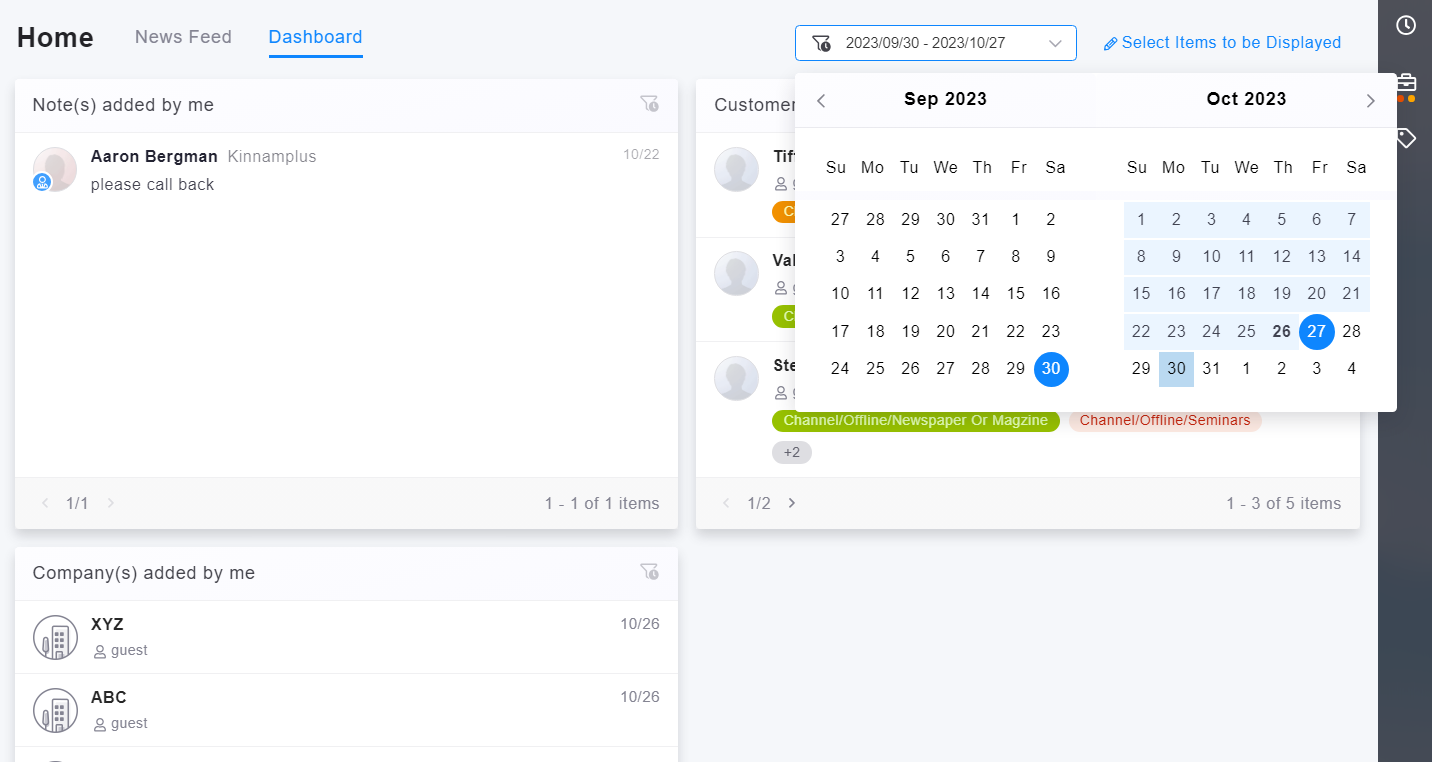
Task: Go to previous month in calendar
Action: 821,100
